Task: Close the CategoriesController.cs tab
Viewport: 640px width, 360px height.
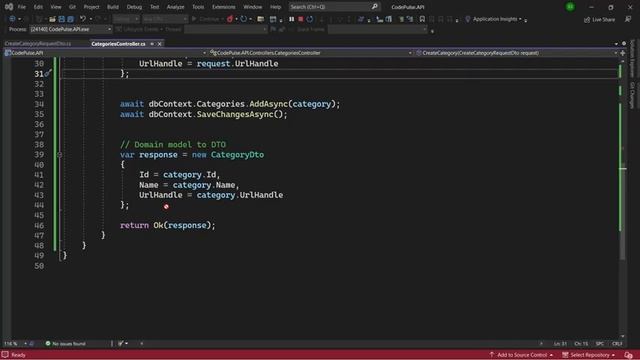Action: pos(160,44)
